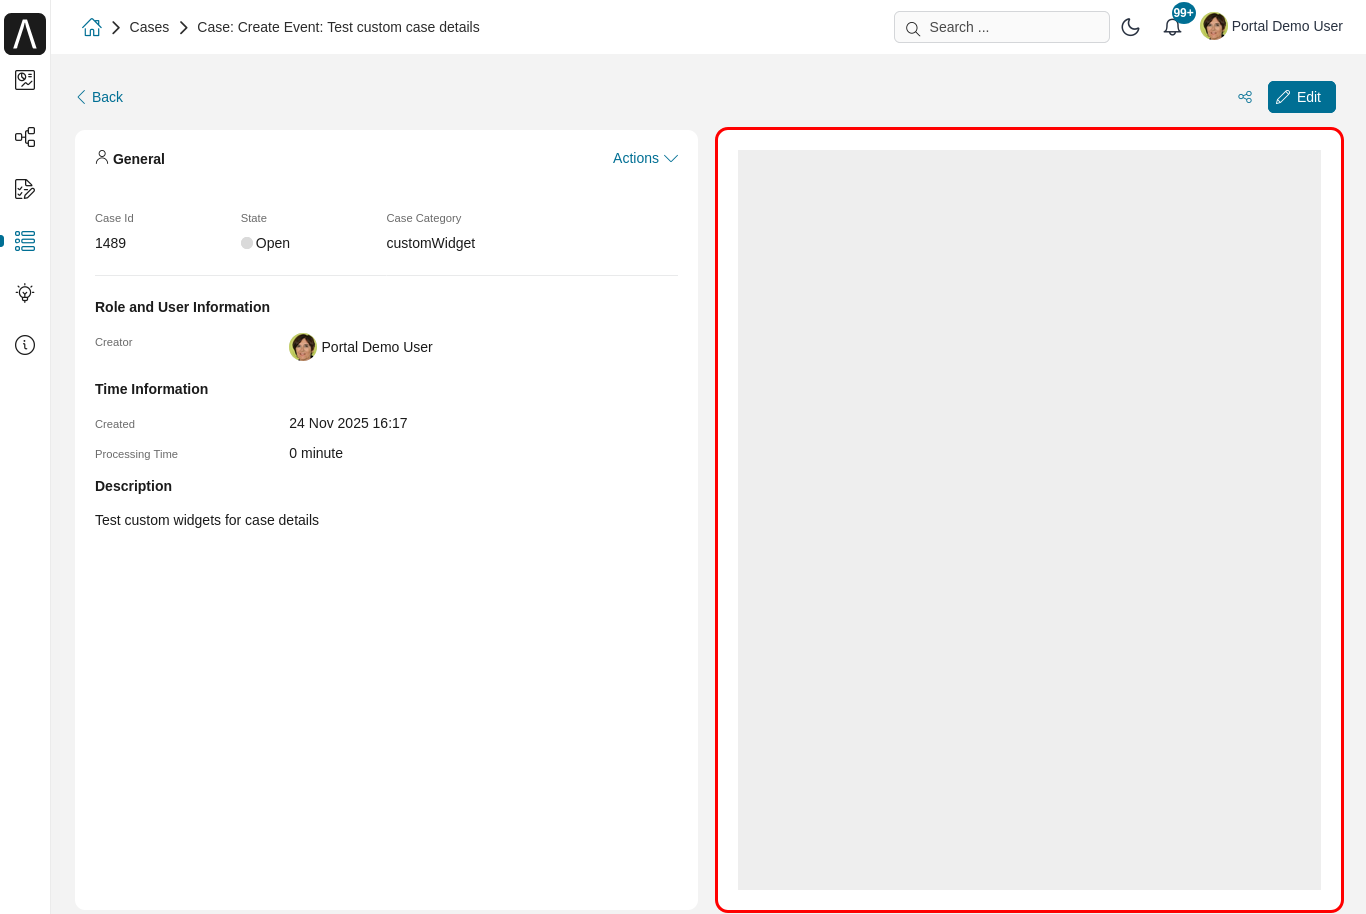
Task: Open the share icon near Edit
Action: coord(1244,97)
